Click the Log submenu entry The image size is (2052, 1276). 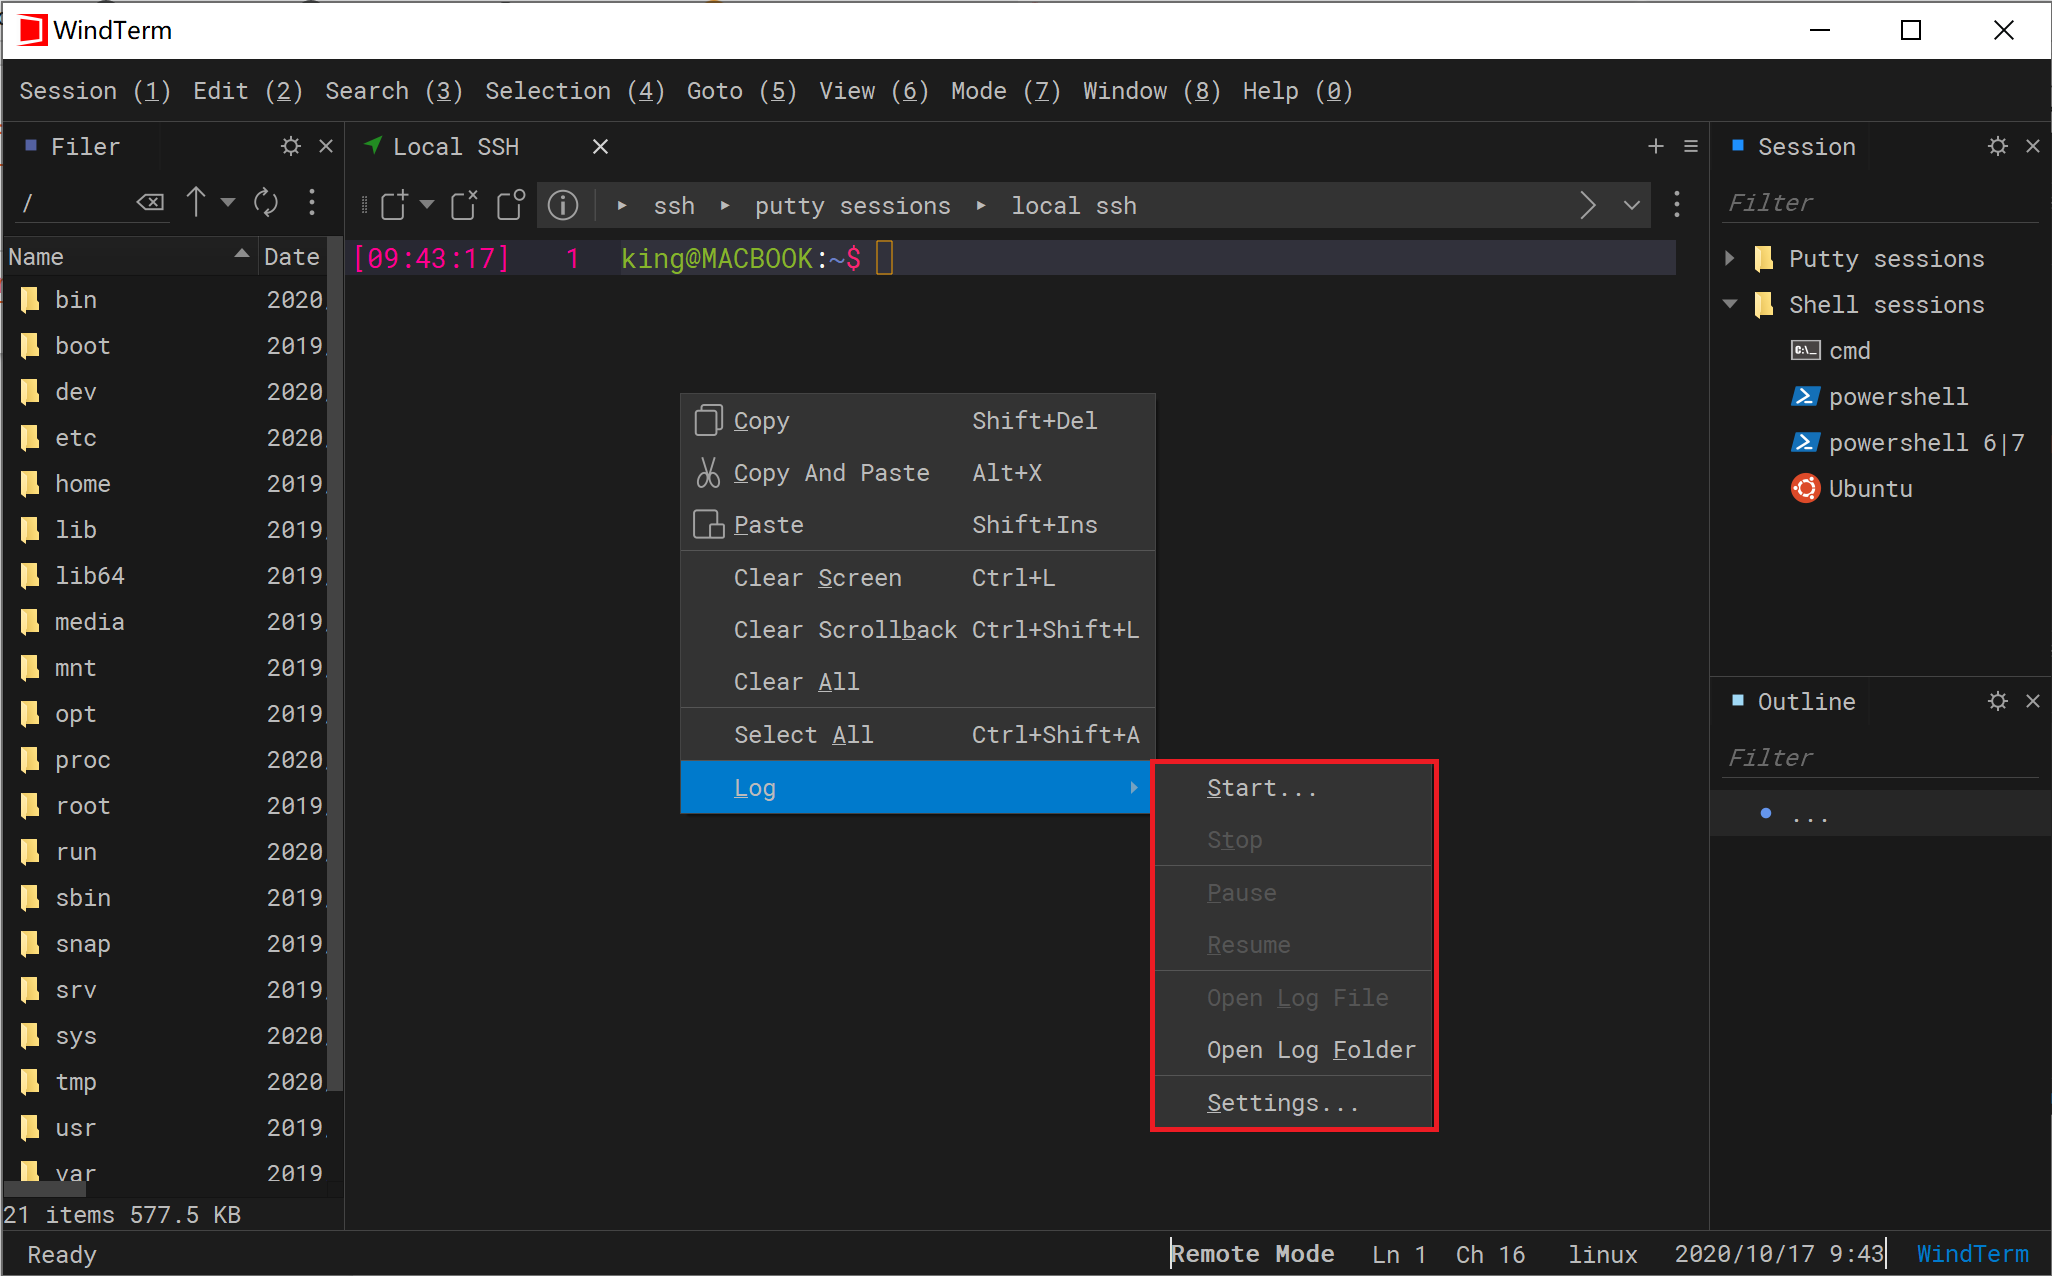click(916, 788)
